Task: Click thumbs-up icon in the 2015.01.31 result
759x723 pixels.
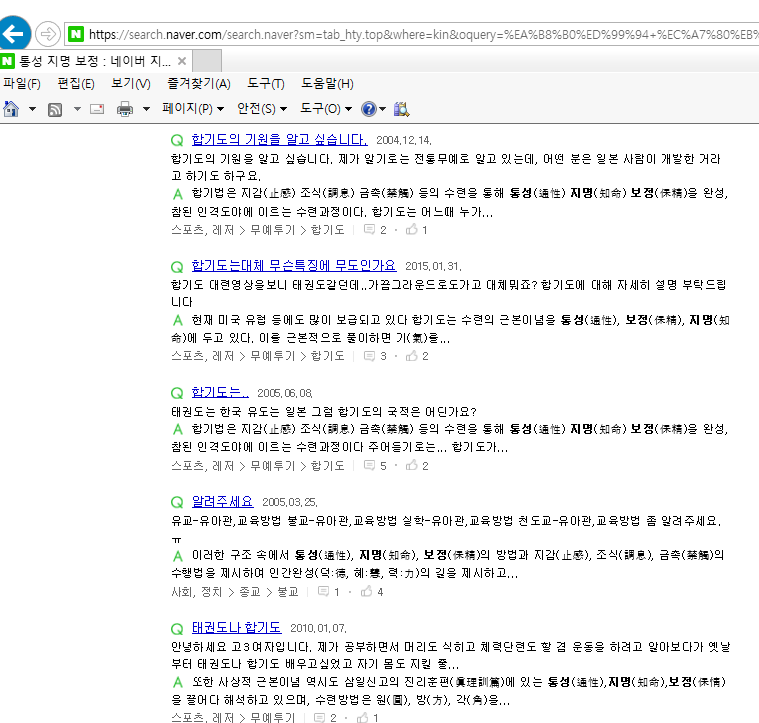Action: click(x=412, y=356)
